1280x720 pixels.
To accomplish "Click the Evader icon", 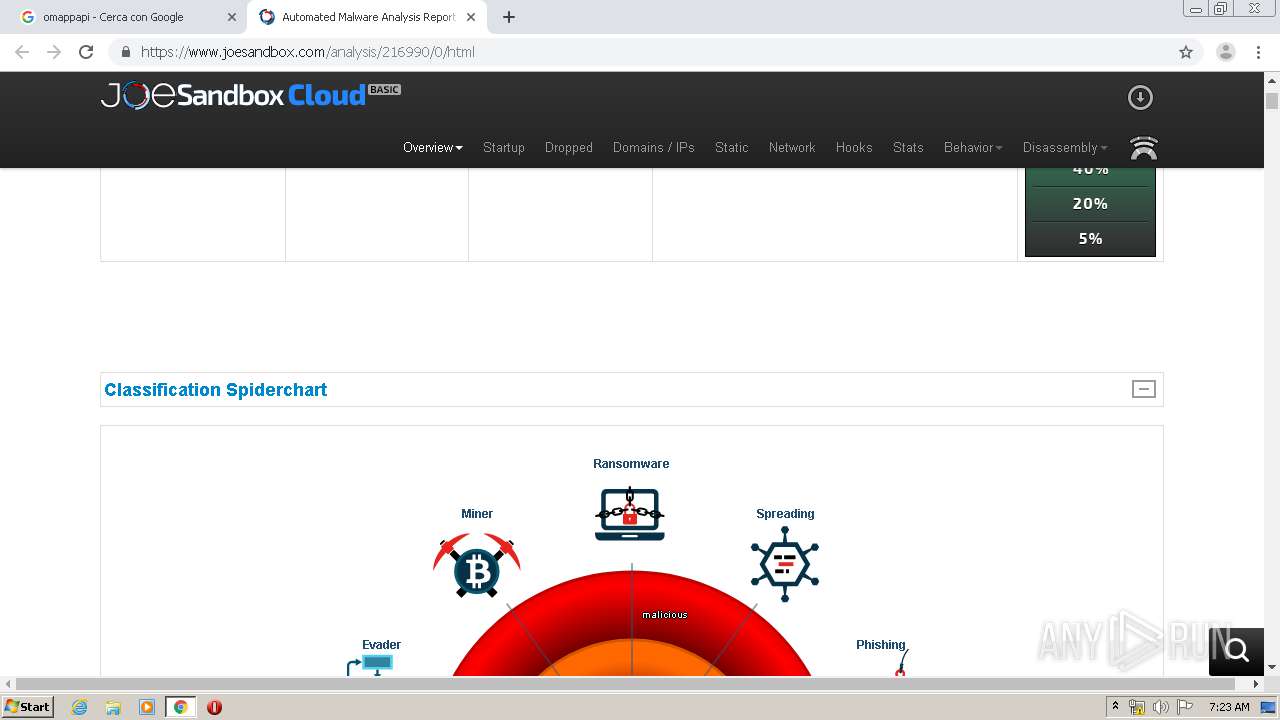I will click(x=371, y=665).
